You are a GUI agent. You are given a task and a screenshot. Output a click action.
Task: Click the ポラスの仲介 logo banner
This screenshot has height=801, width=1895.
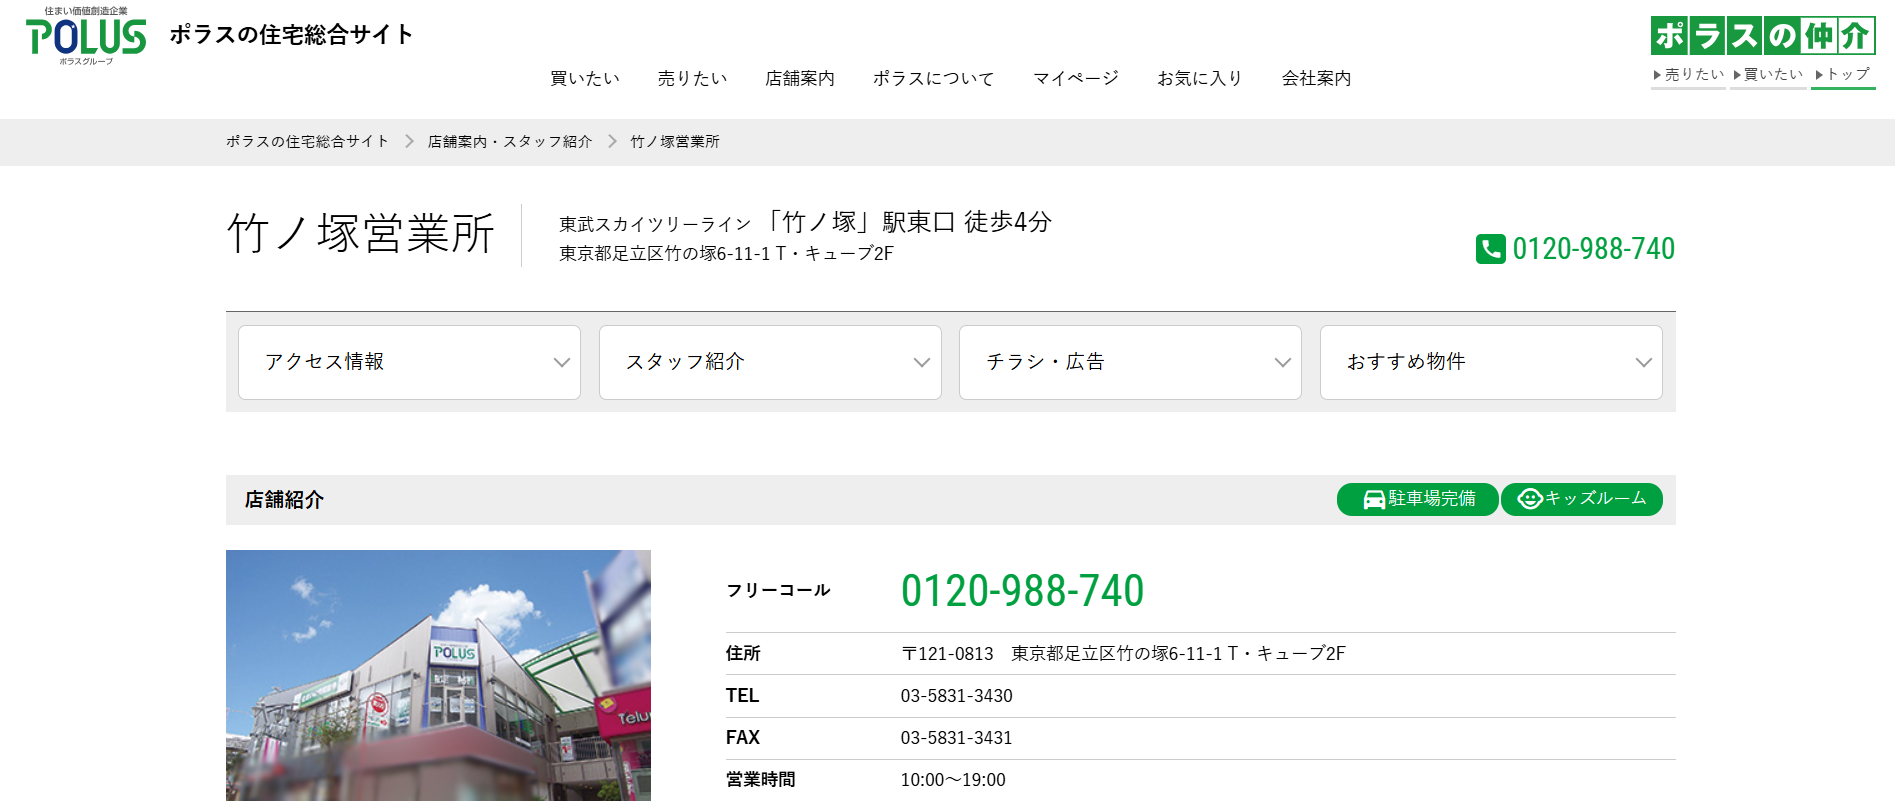[1763, 36]
